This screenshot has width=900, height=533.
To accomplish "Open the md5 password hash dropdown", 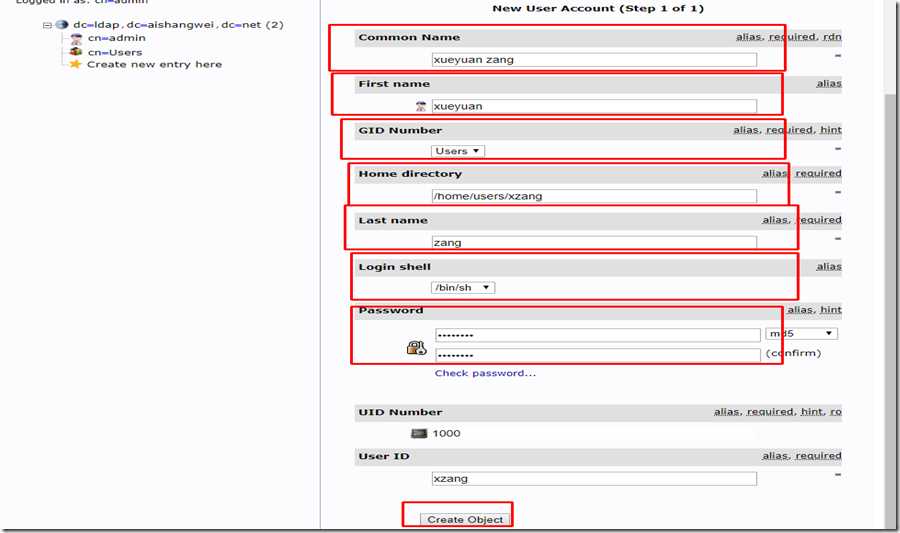I will [801, 333].
